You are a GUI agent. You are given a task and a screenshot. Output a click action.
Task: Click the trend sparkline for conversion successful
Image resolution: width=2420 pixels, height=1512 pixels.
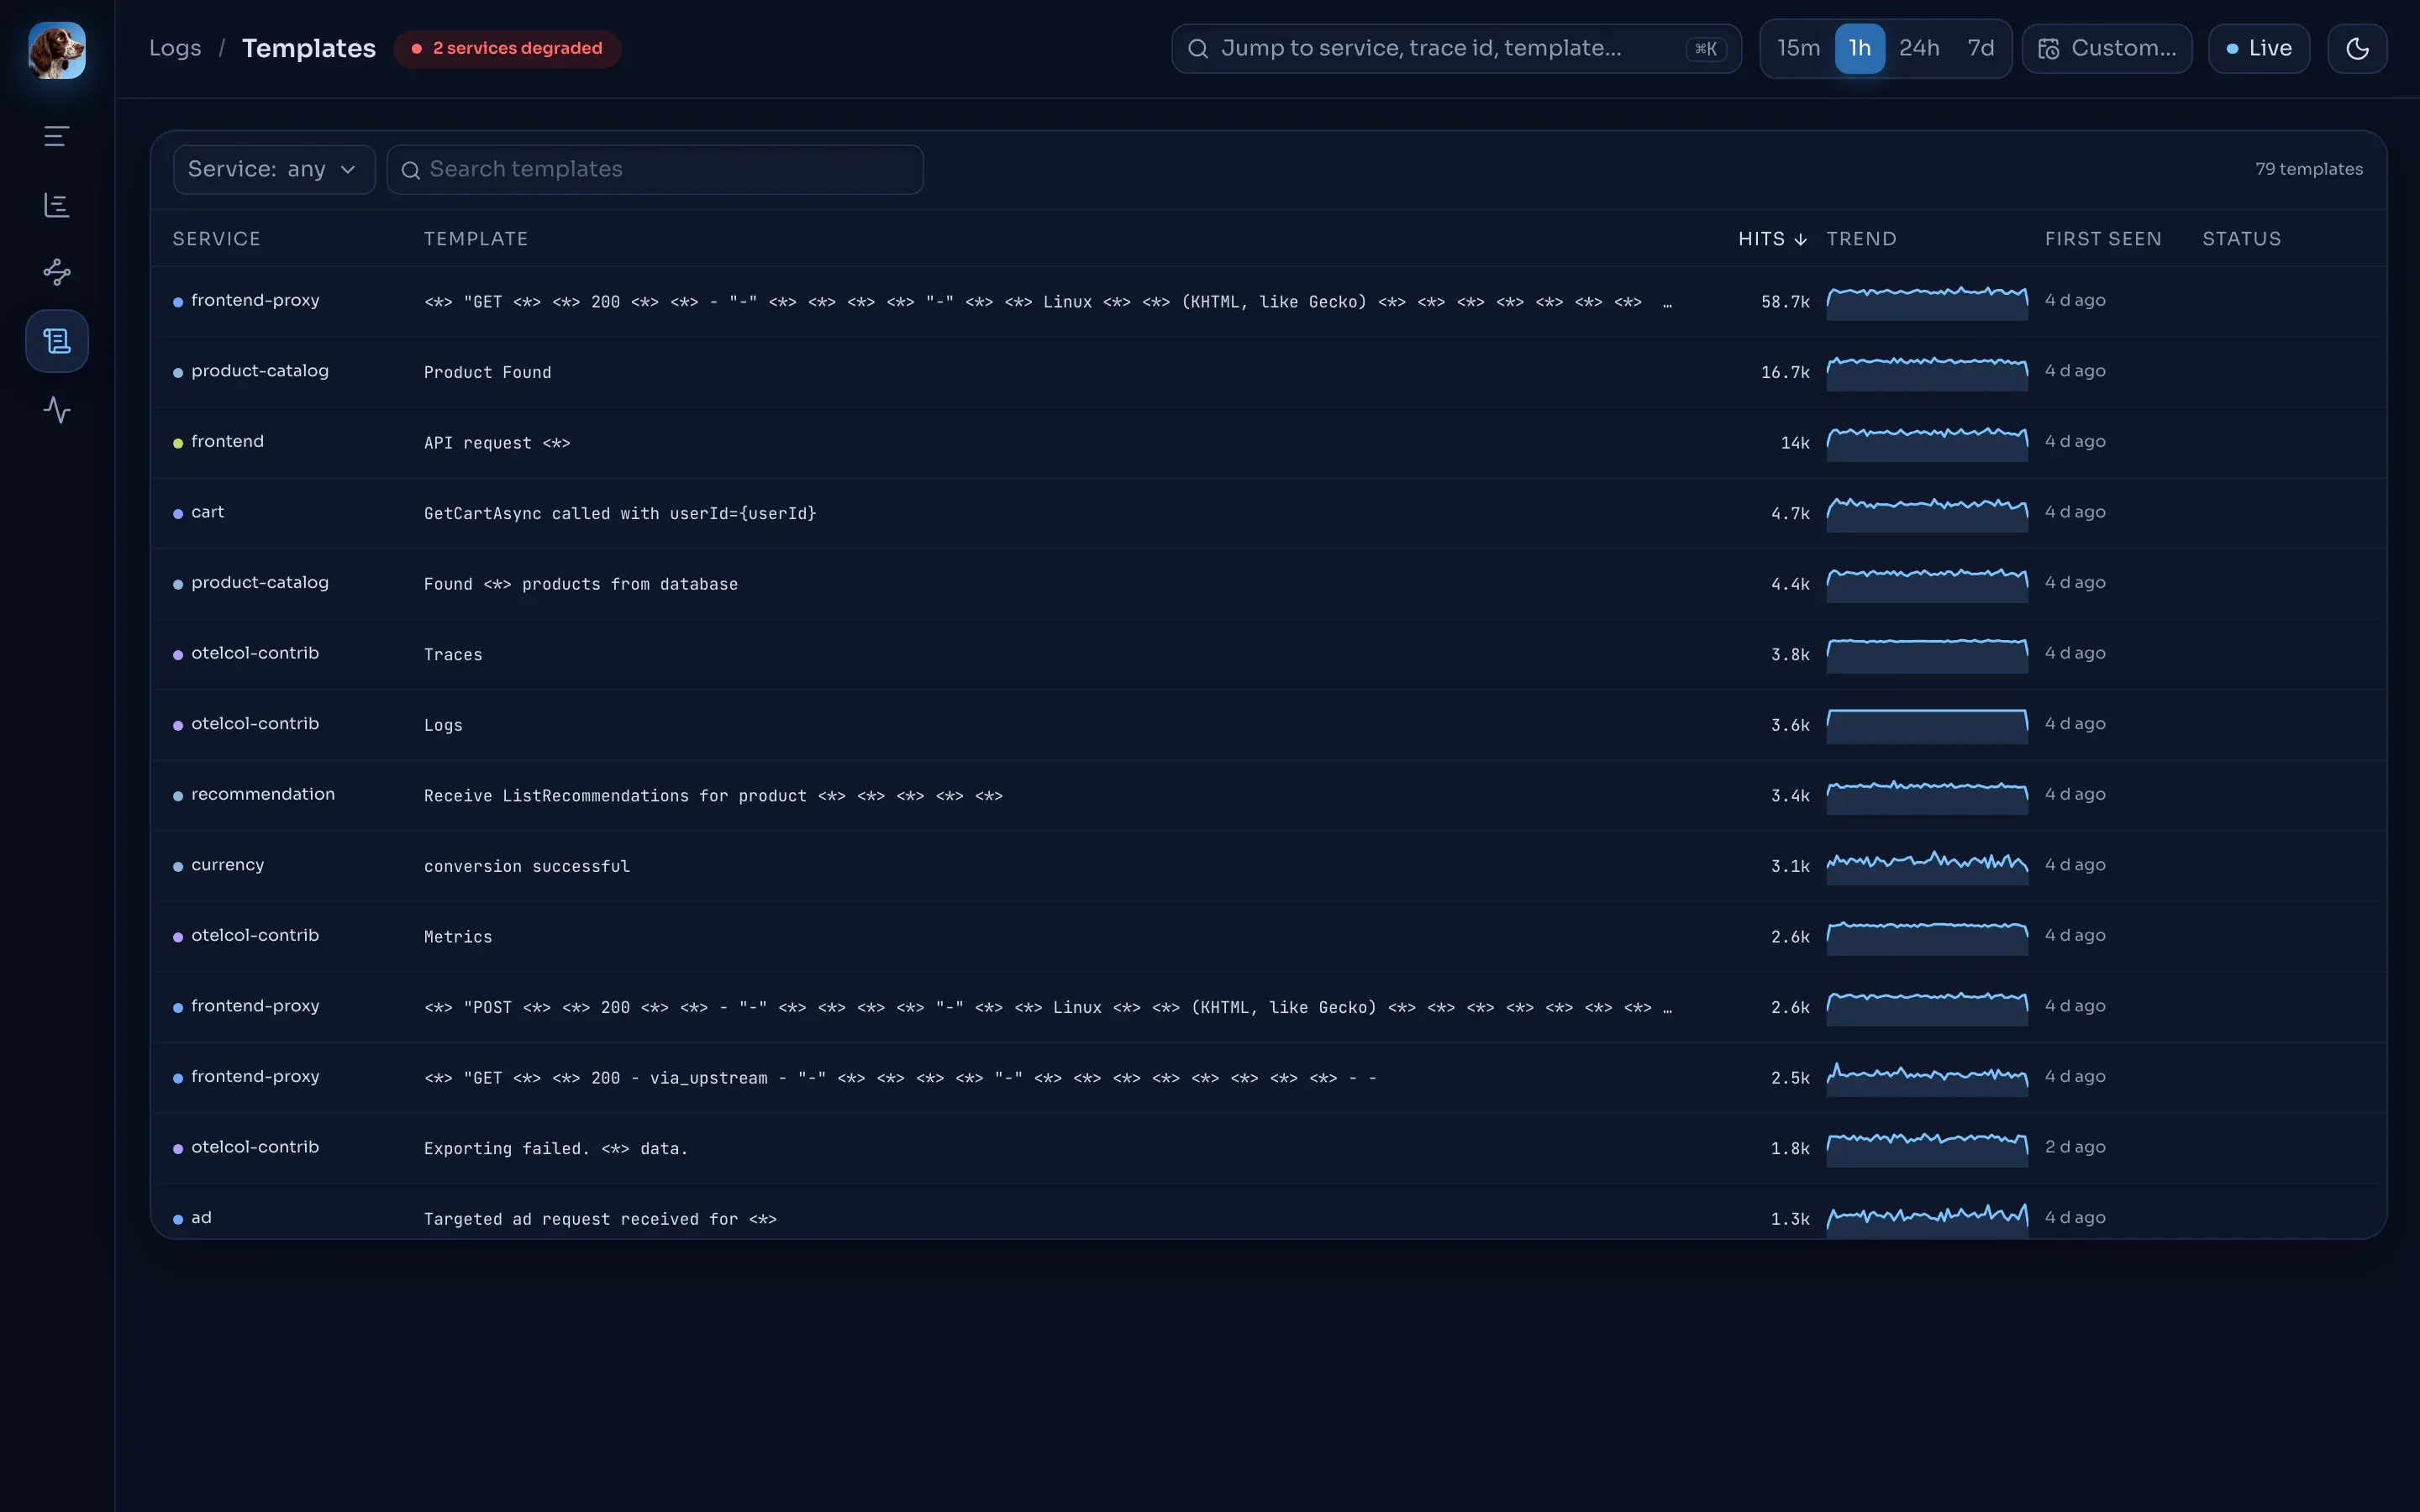(x=1927, y=866)
